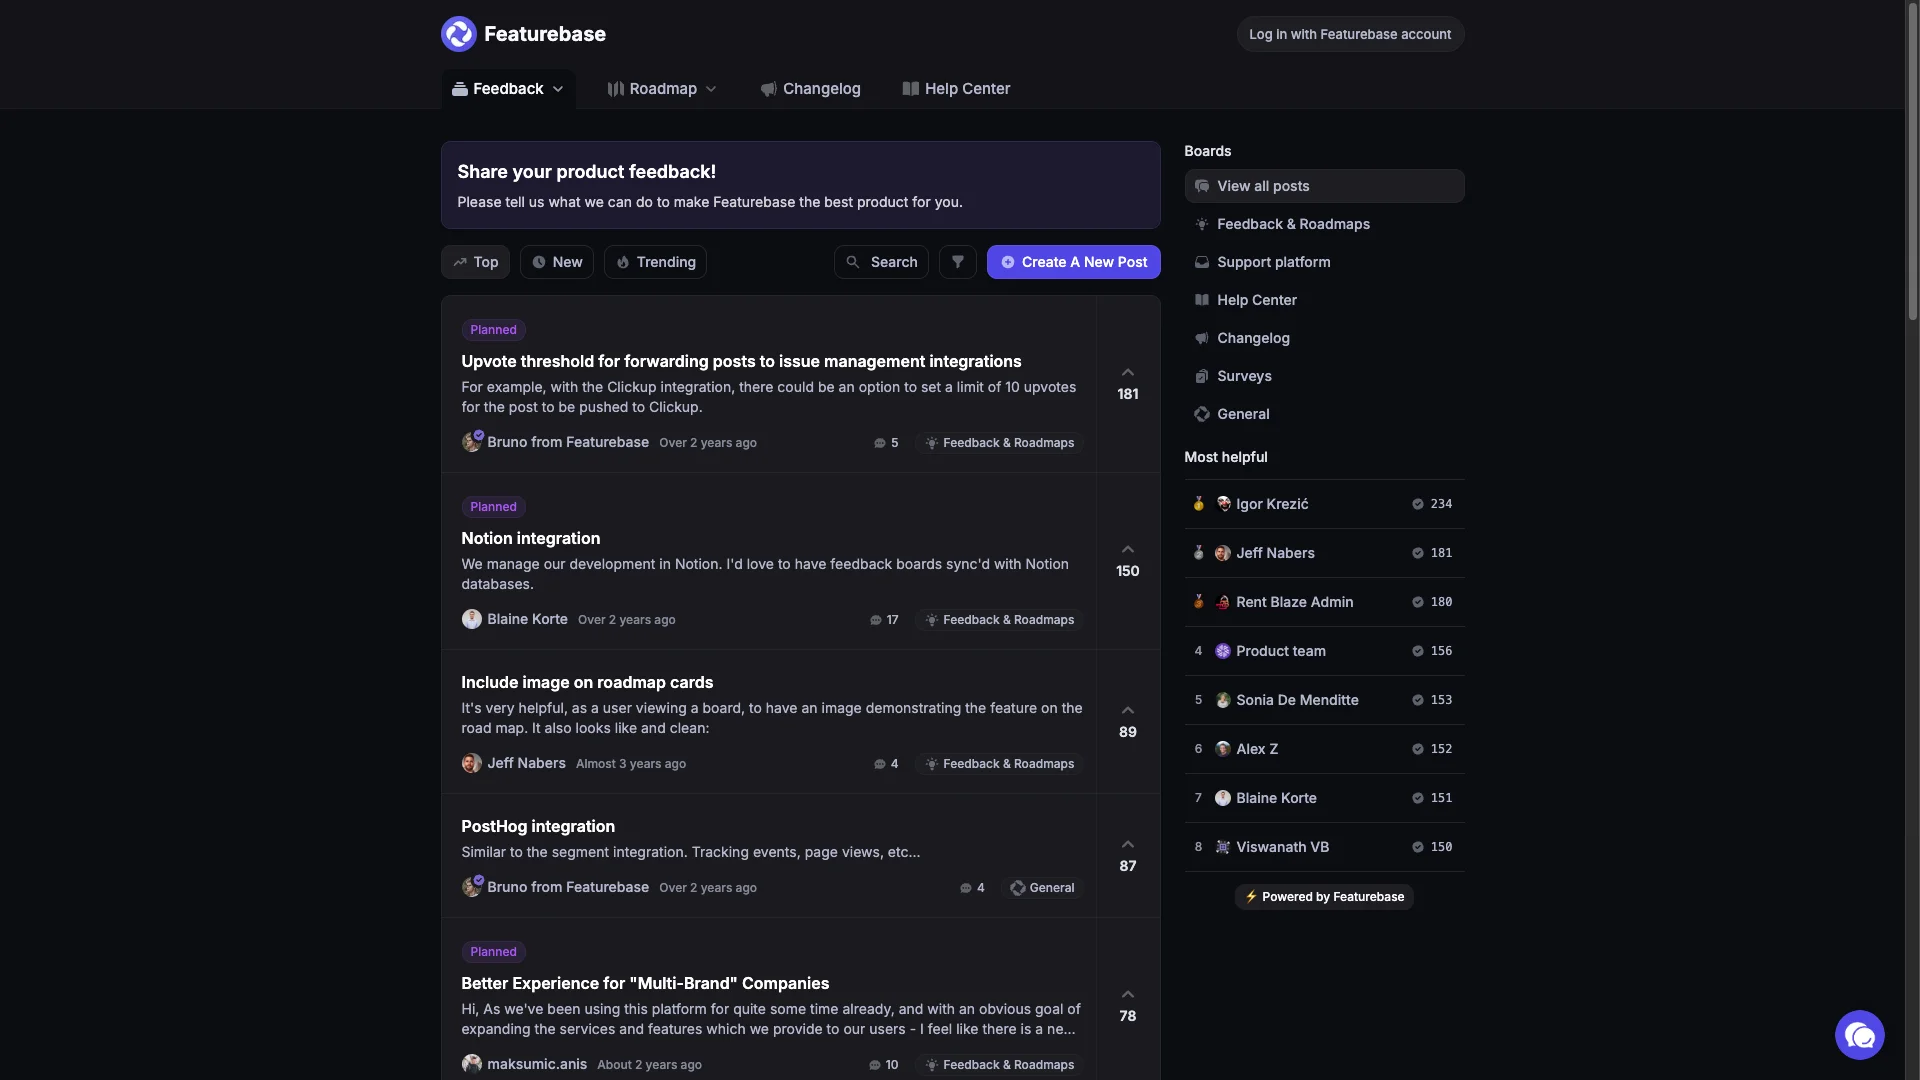Click the Featurebase logo icon
The image size is (1920, 1080).
tap(459, 34)
